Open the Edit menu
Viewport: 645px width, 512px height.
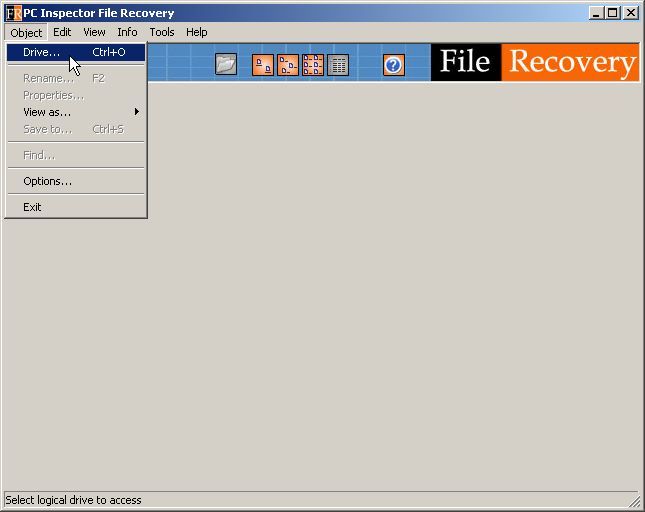pos(62,32)
